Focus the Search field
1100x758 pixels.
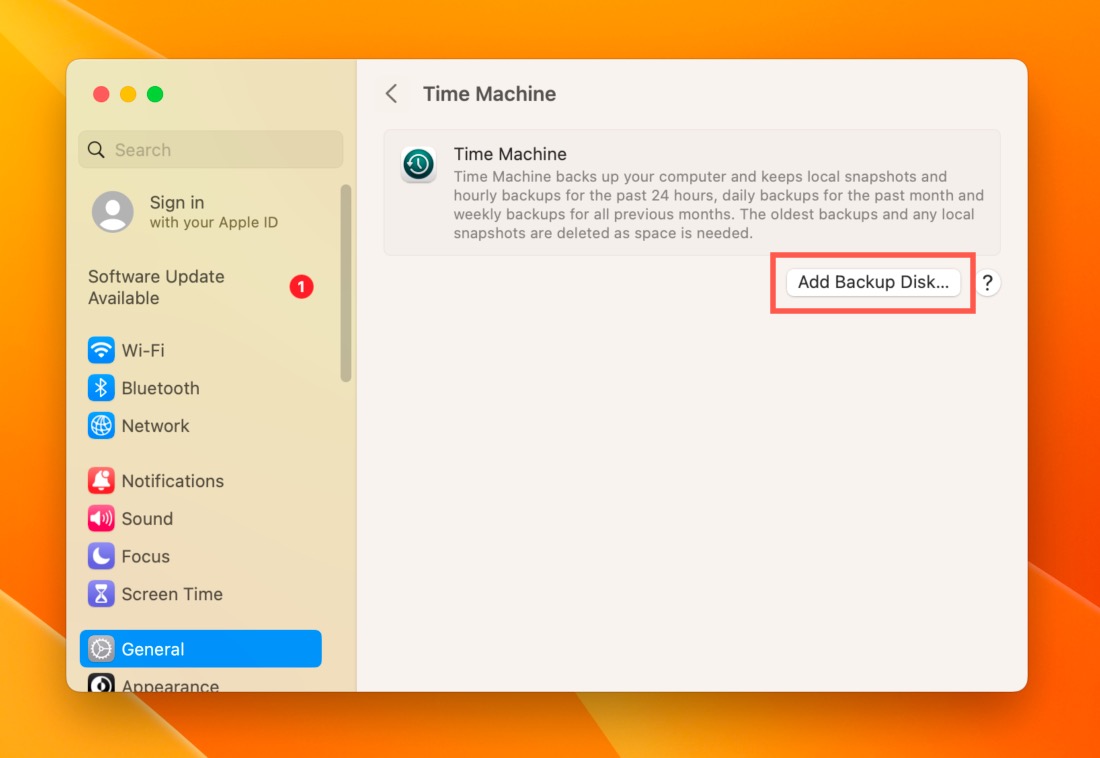click(x=210, y=149)
